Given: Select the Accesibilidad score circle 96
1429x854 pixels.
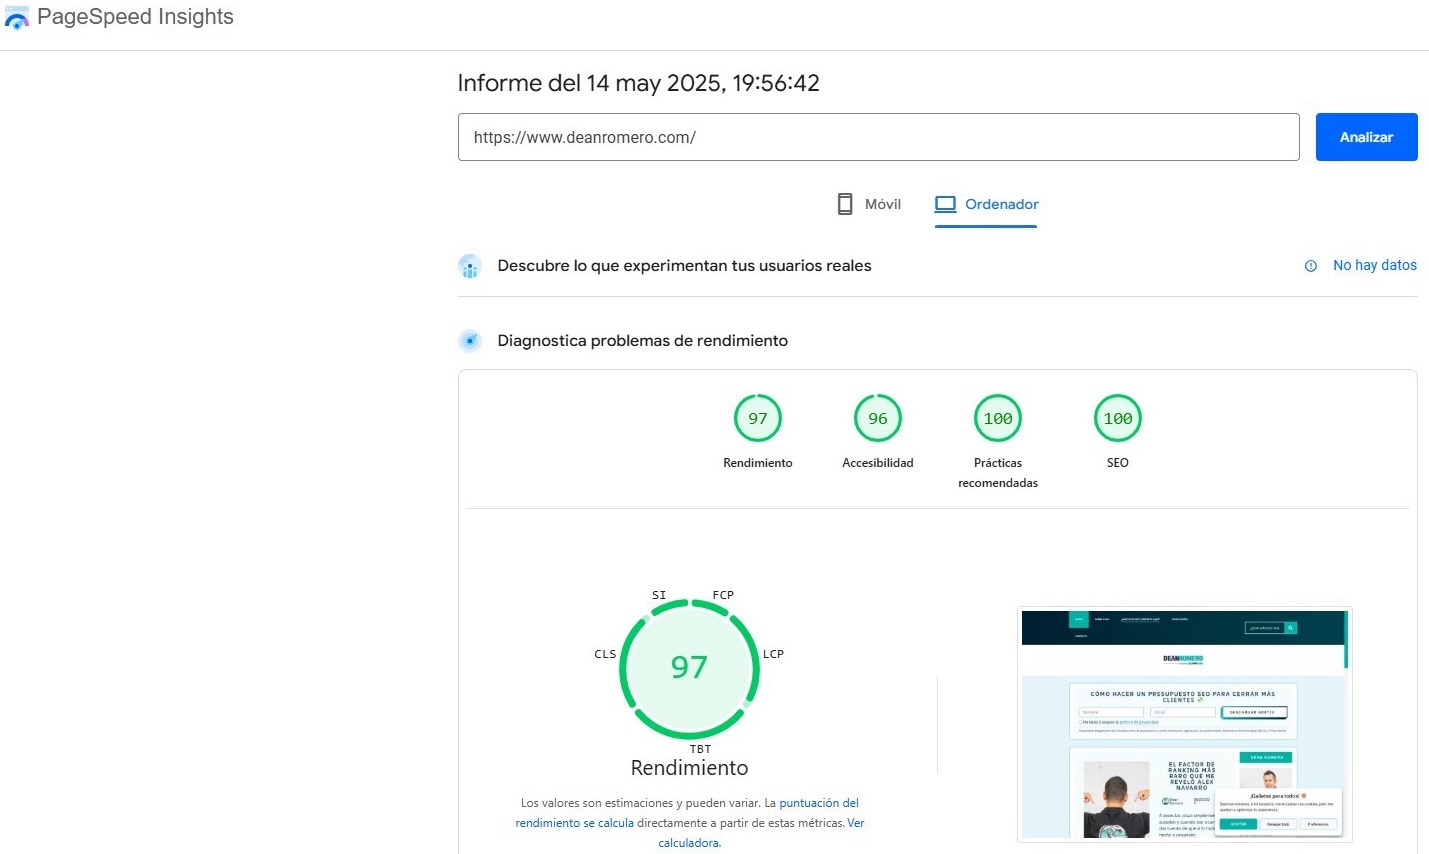Looking at the screenshot, I should pyautogui.click(x=878, y=419).
